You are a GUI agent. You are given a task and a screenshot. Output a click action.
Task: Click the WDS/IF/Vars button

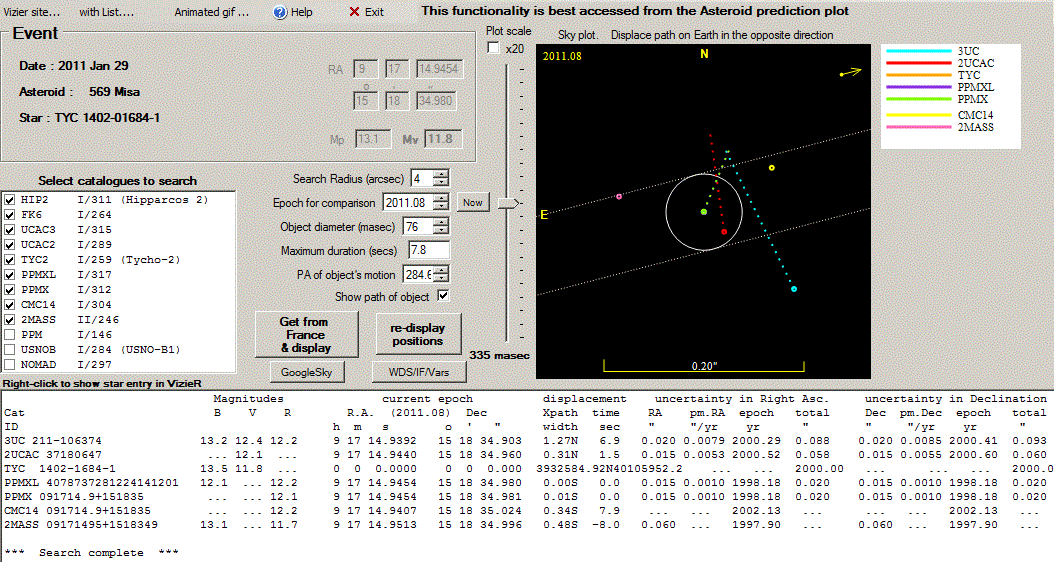coord(418,372)
